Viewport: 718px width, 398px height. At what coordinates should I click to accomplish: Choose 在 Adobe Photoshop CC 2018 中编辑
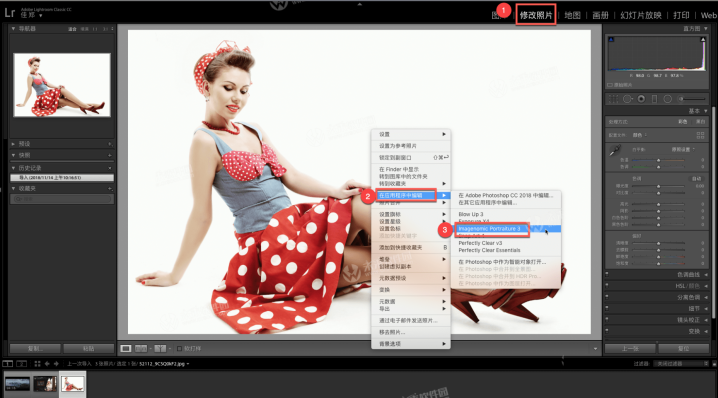506,195
